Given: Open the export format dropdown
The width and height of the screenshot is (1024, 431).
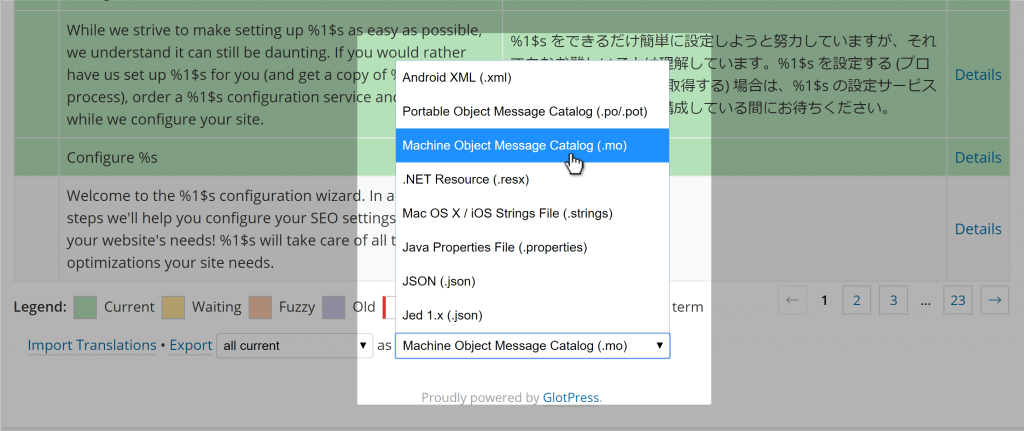Looking at the screenshot, I should [532, 346].
